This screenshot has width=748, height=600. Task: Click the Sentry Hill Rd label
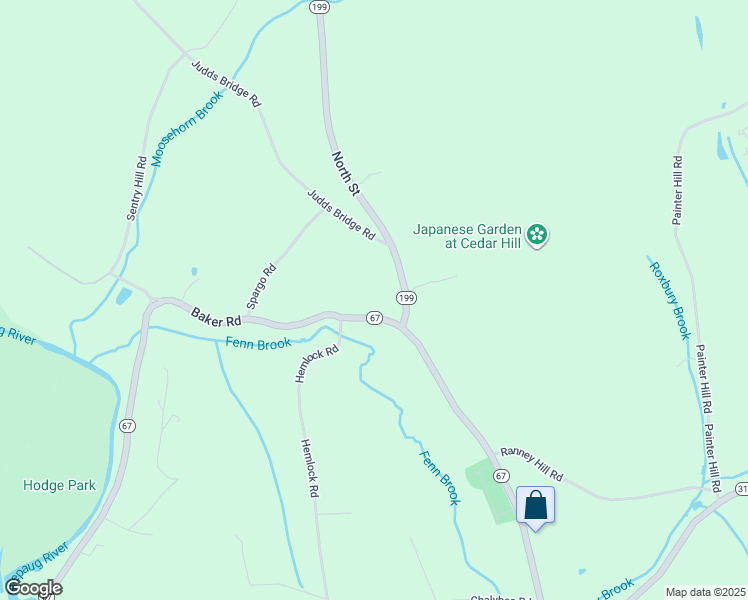[137, 188]
